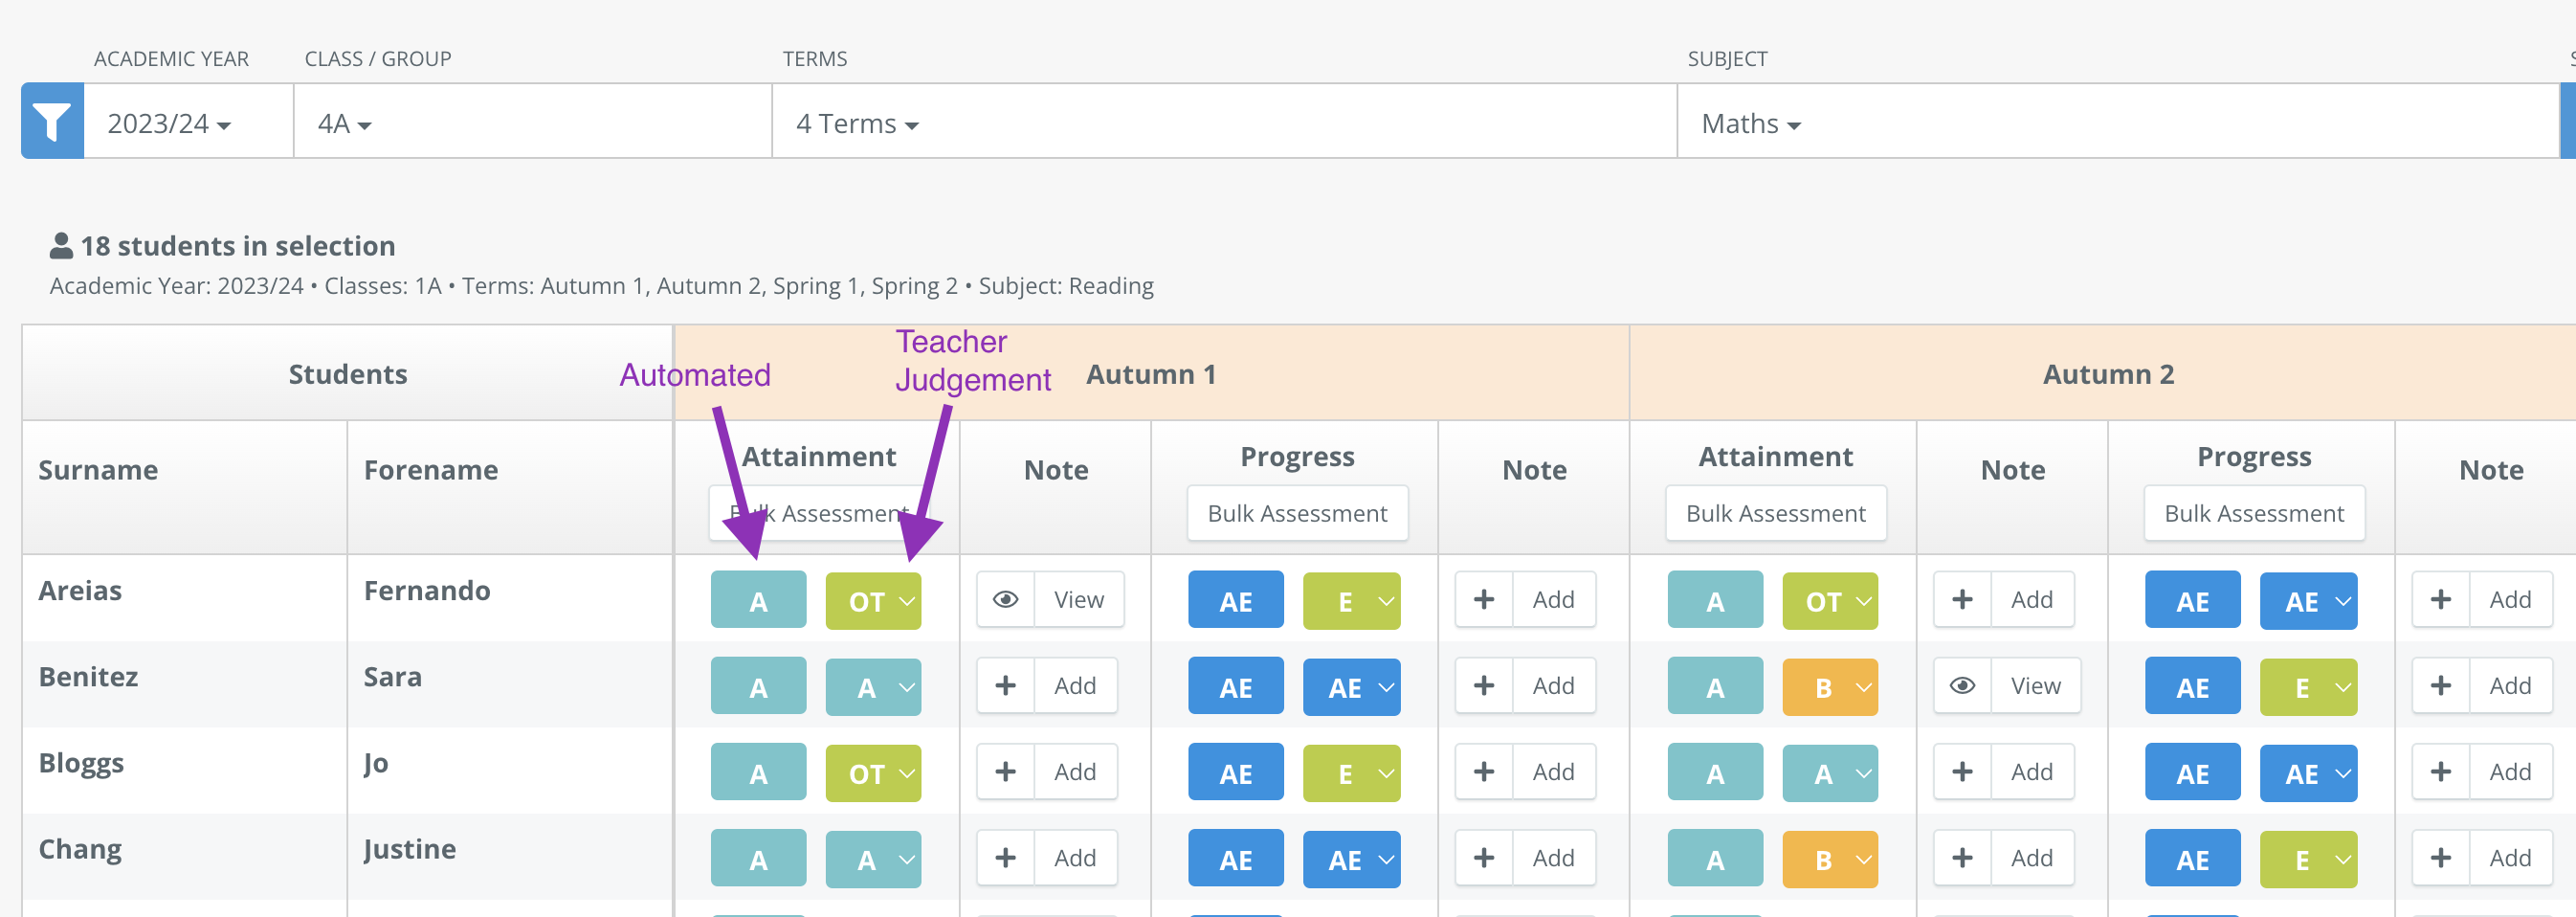Open Chang Autumn 2 B attainment dropdown

click(x=1830, y=858)
